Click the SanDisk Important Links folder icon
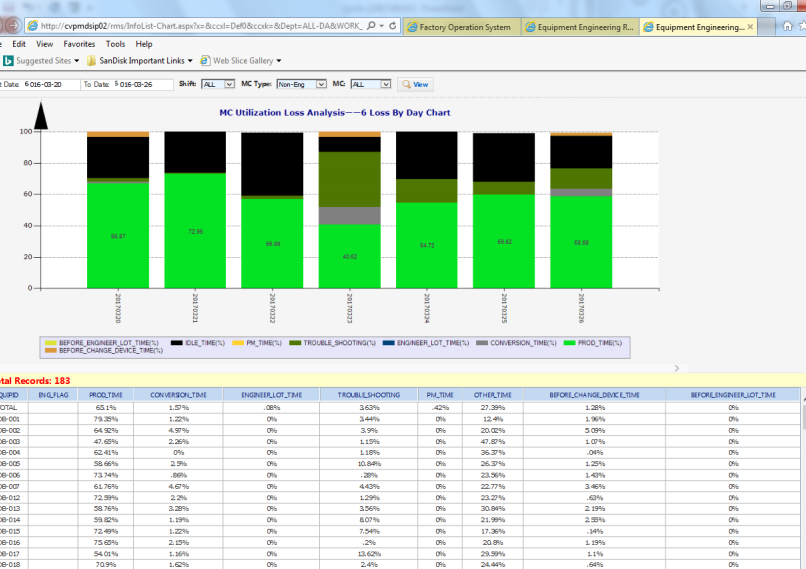Image resolution: width=806 pixels, height=569 pixels. [x=91, y=61]
